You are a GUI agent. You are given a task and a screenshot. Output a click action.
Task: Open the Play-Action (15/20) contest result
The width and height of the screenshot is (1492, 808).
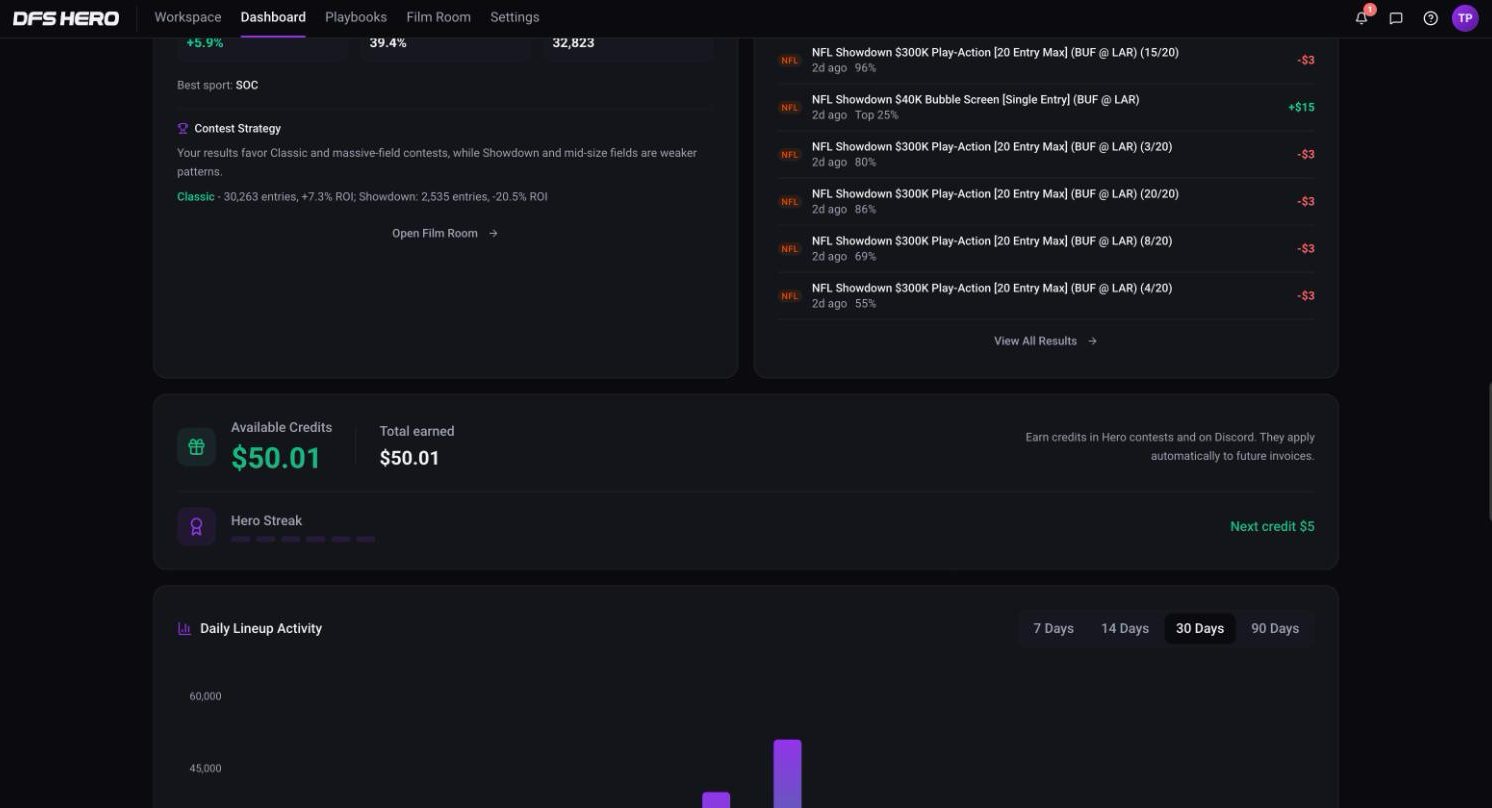(x=1046, y=60)
